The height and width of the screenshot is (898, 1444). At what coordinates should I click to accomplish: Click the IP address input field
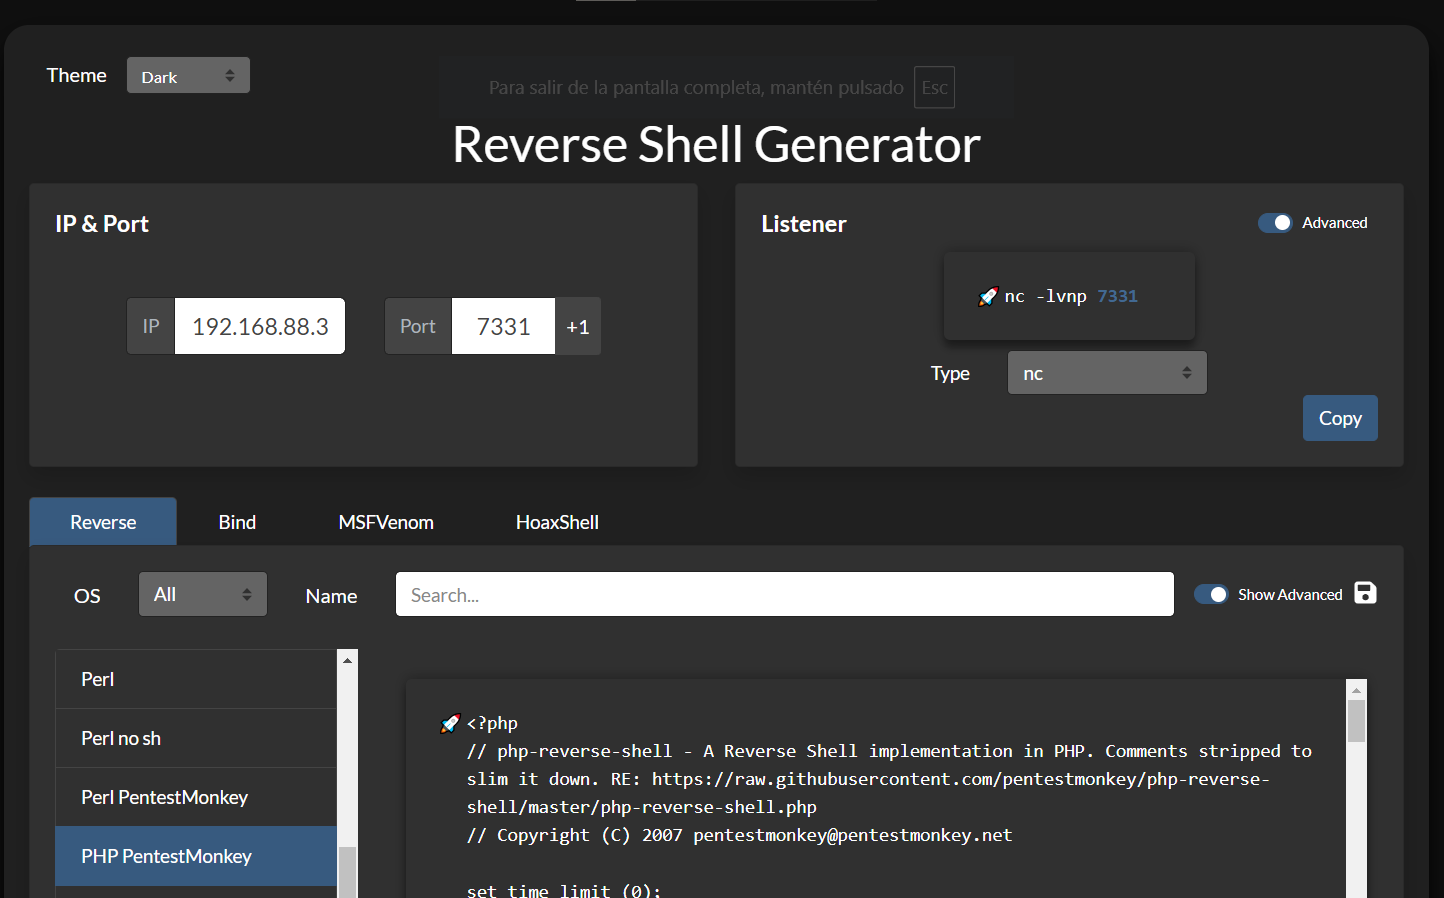[x=260, y=327]
